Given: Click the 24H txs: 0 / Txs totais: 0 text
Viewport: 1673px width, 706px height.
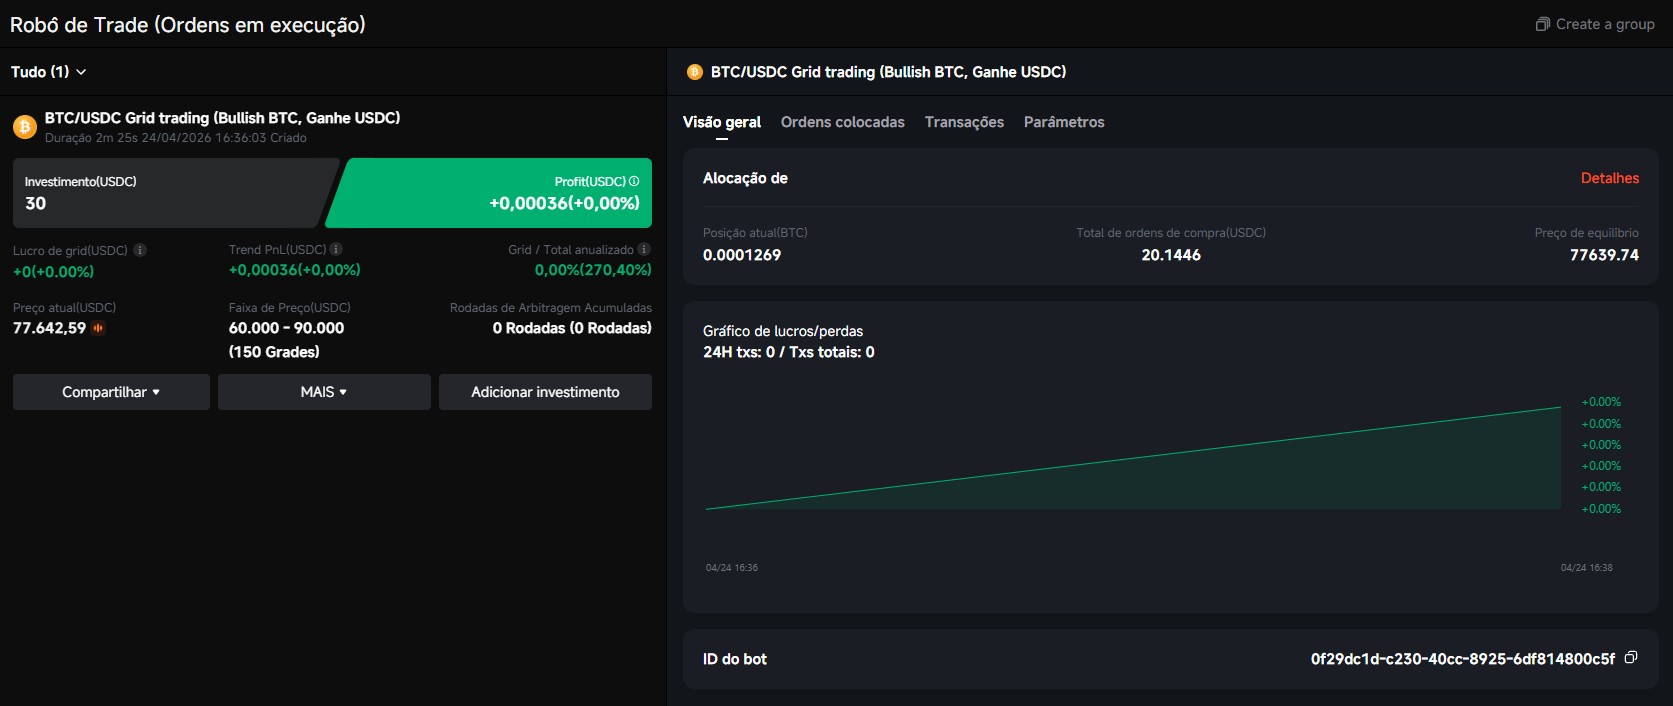Looking at the screenshot, I should click(x=789, y=352).
